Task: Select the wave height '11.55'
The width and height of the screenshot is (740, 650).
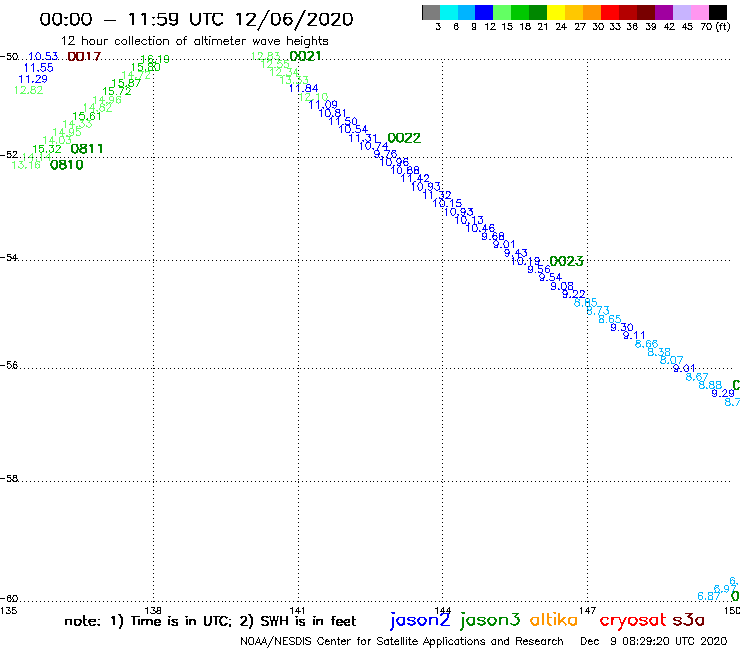Action: 39,68
